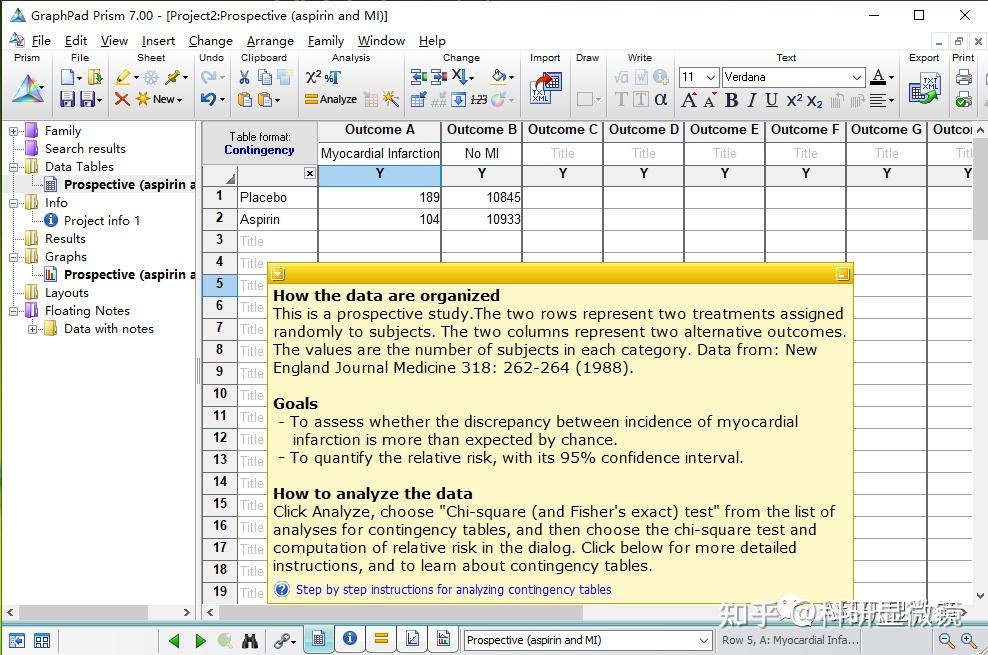Screen dimensions: 988x655
Task: Expand Data with notes folder
Action: 33,329
